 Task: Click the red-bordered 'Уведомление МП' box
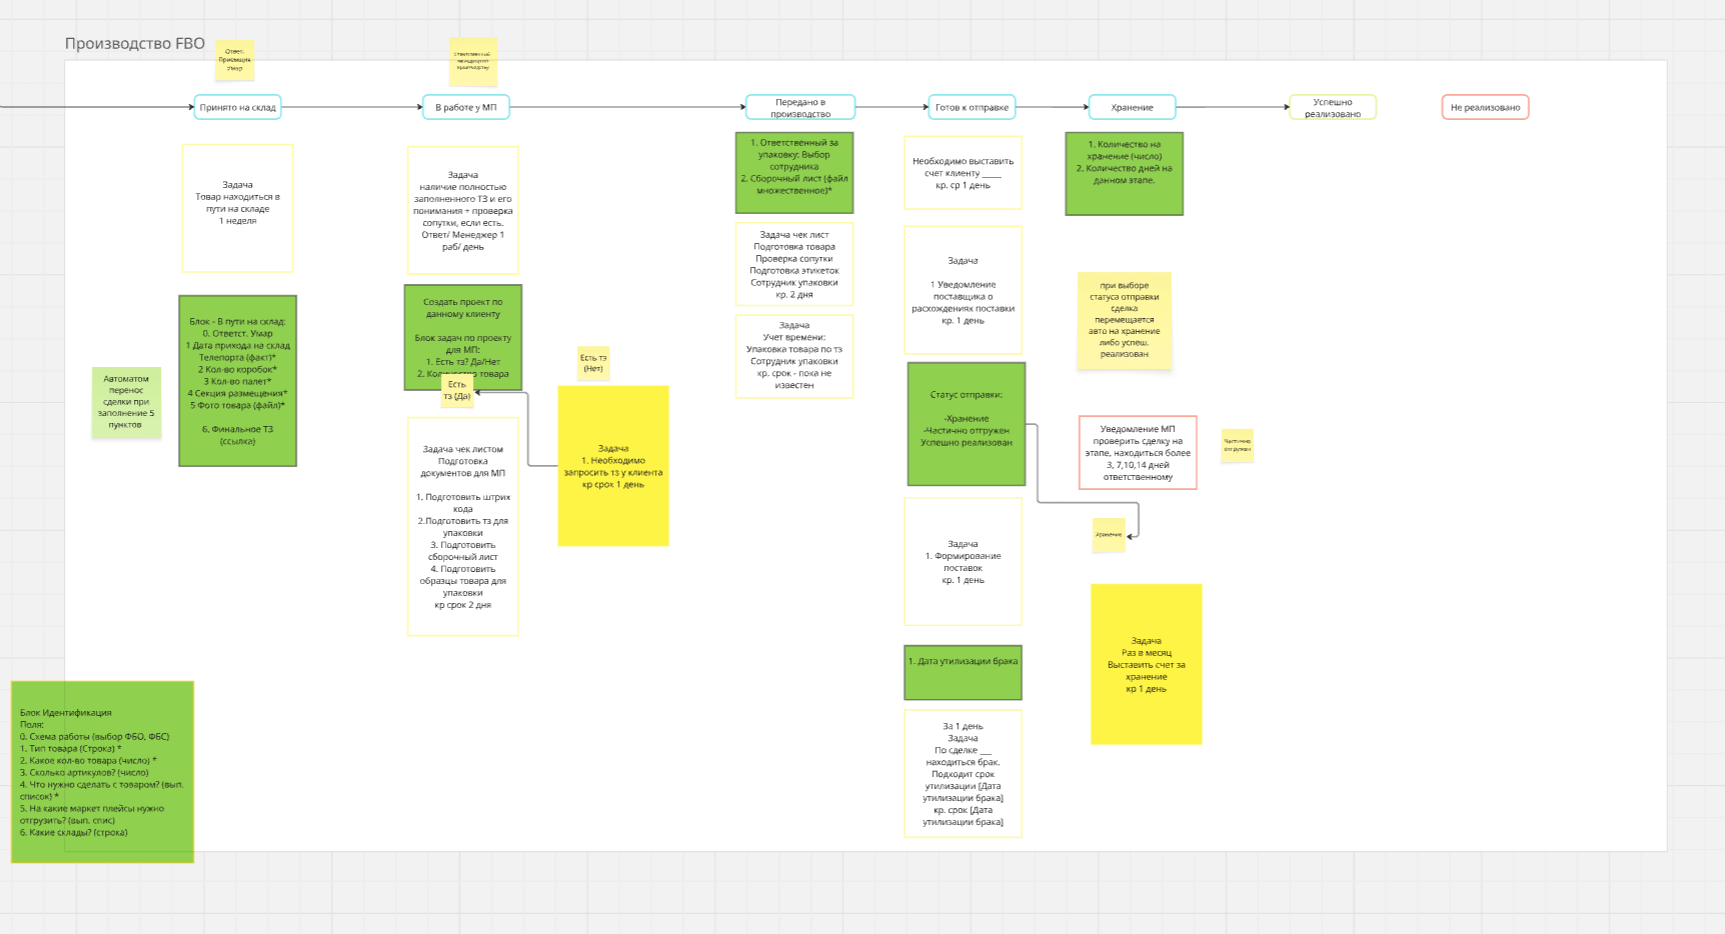tap(1138, 453)
